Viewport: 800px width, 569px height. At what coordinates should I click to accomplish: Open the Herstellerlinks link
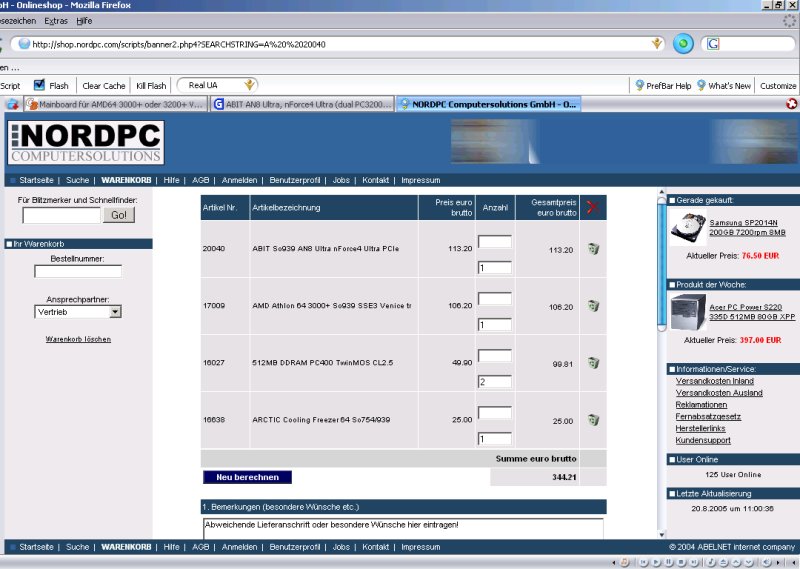pos(700,428)
